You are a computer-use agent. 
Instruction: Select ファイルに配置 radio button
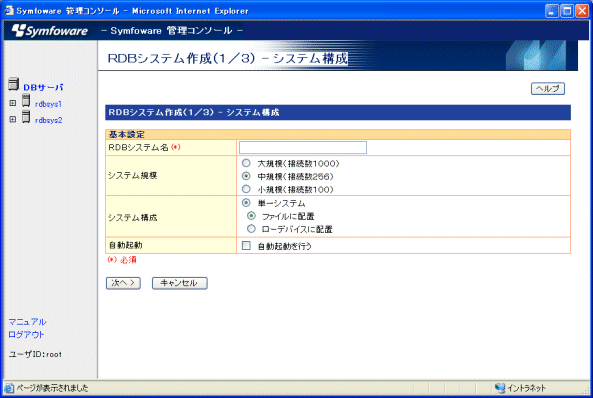pos(251,216)
